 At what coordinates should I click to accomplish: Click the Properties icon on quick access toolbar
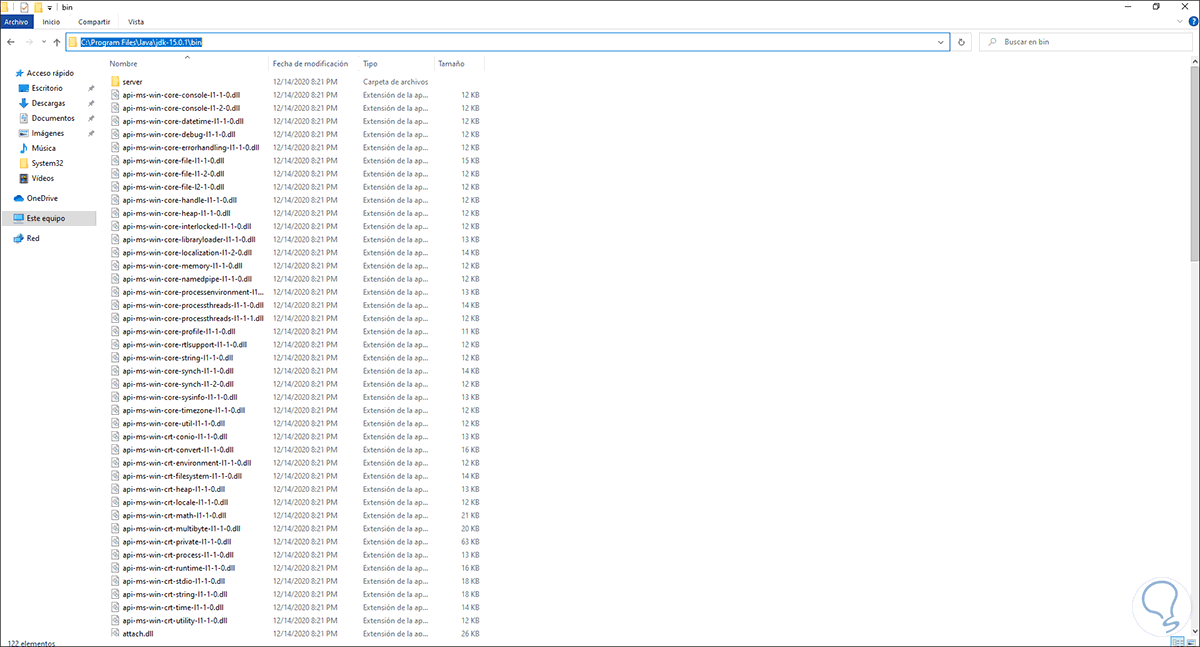[x=23, y=7]
